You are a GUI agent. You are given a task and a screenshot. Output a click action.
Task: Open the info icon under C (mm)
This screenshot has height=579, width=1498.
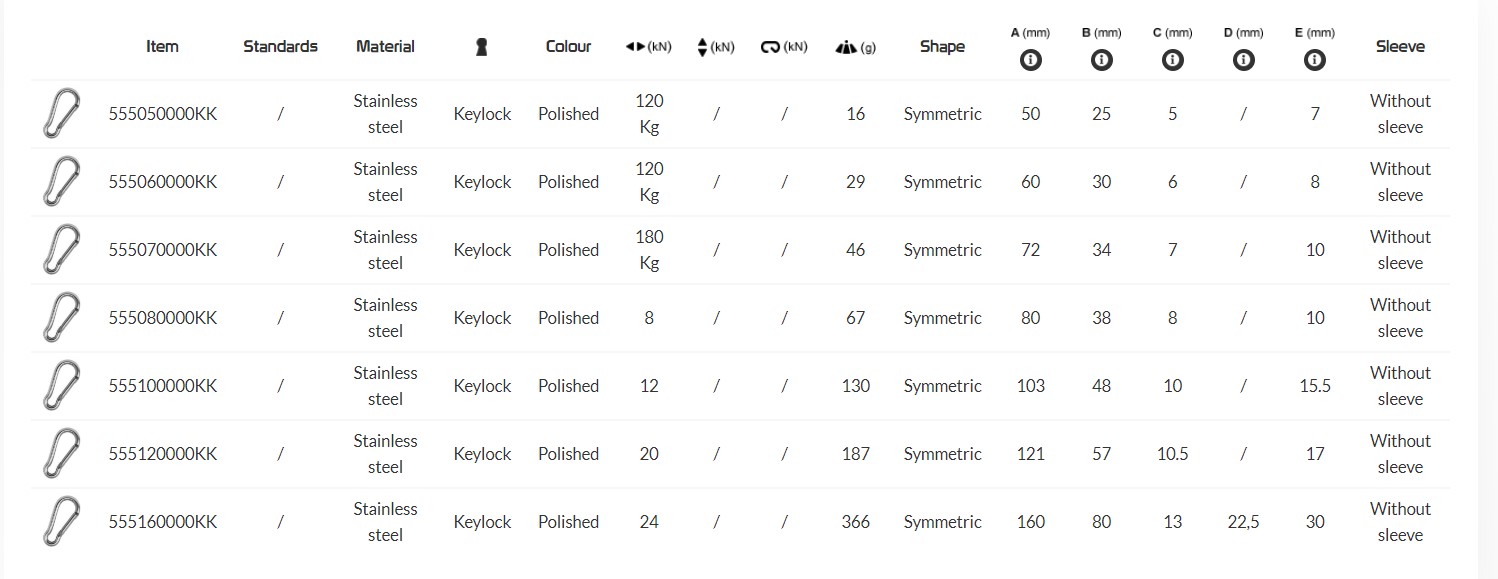point(1172,60)
